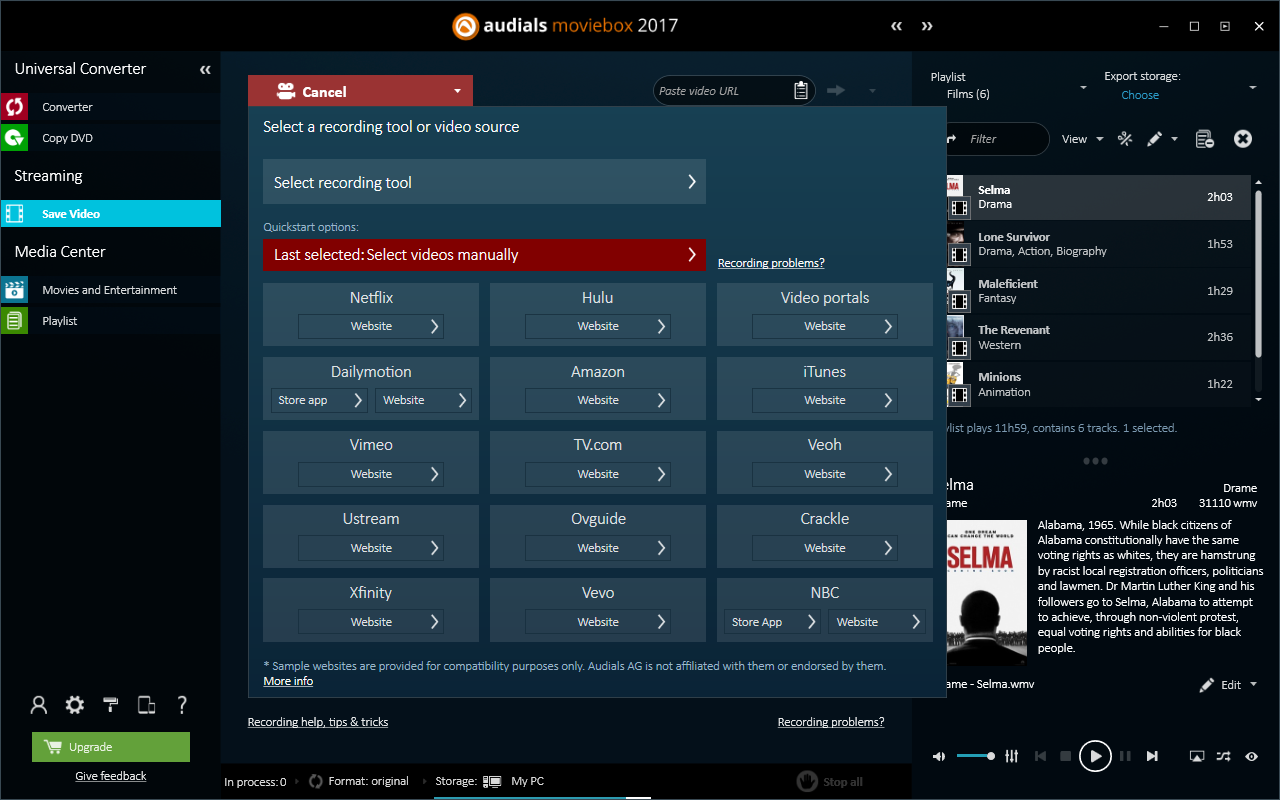Adjust the player volume slider
Screen dimensions: 1280x800
point(975,757)
